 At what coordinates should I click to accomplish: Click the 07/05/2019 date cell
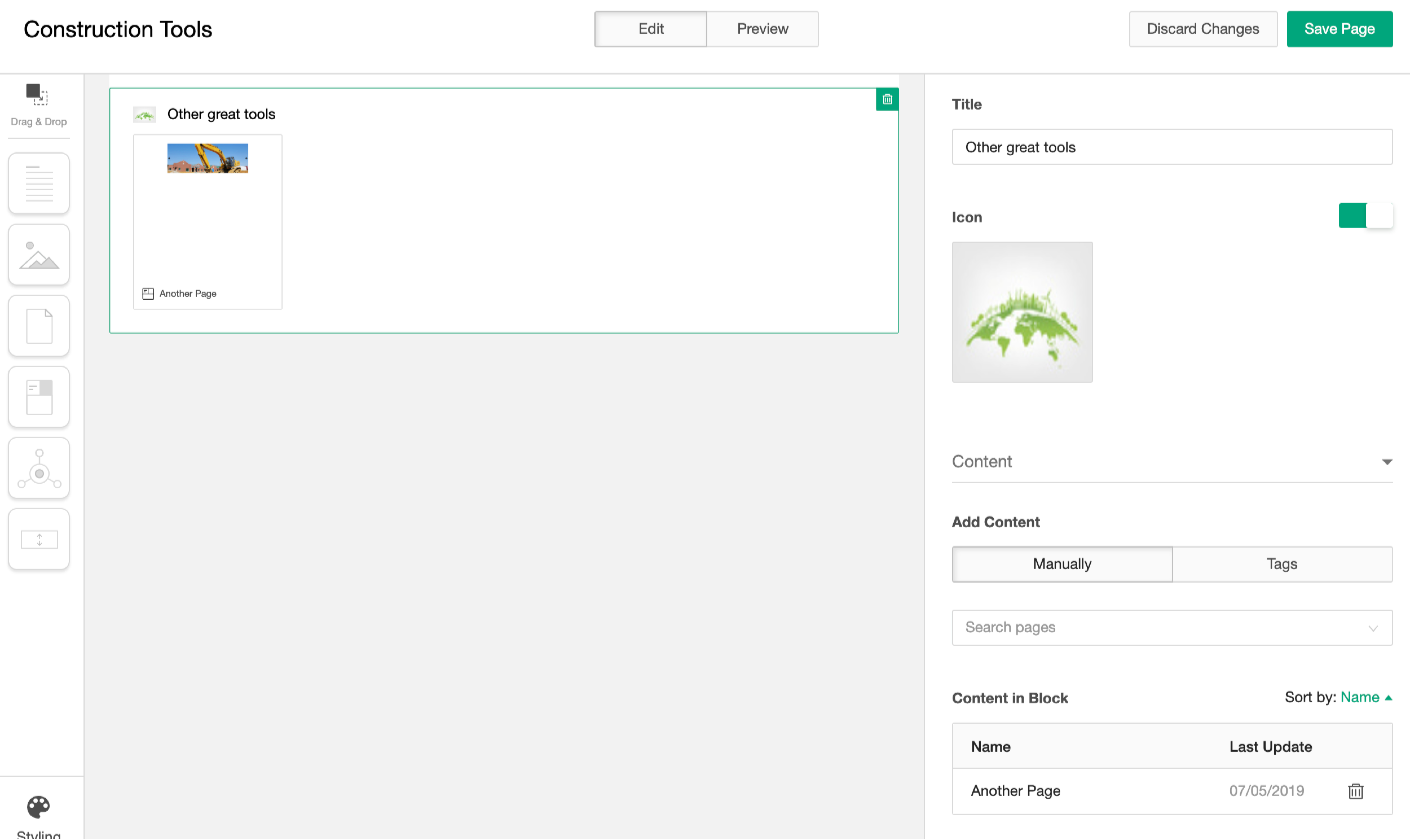point(1267,791)
